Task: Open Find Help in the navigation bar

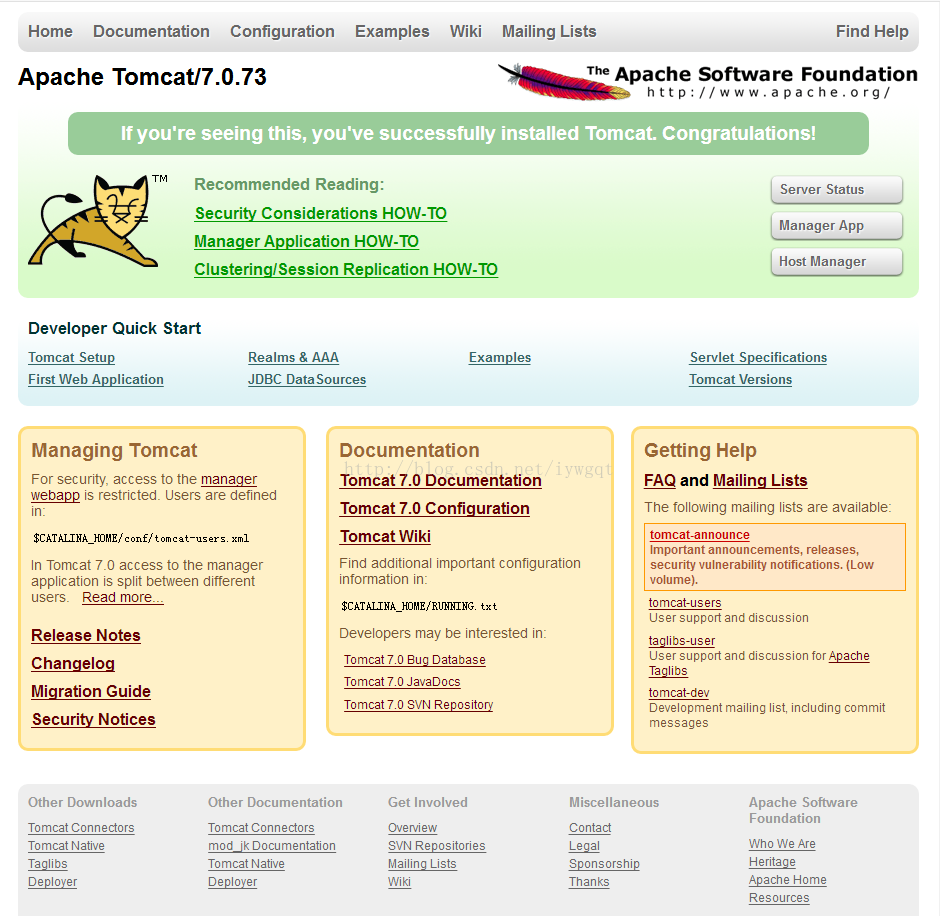Action: point(872,31)
